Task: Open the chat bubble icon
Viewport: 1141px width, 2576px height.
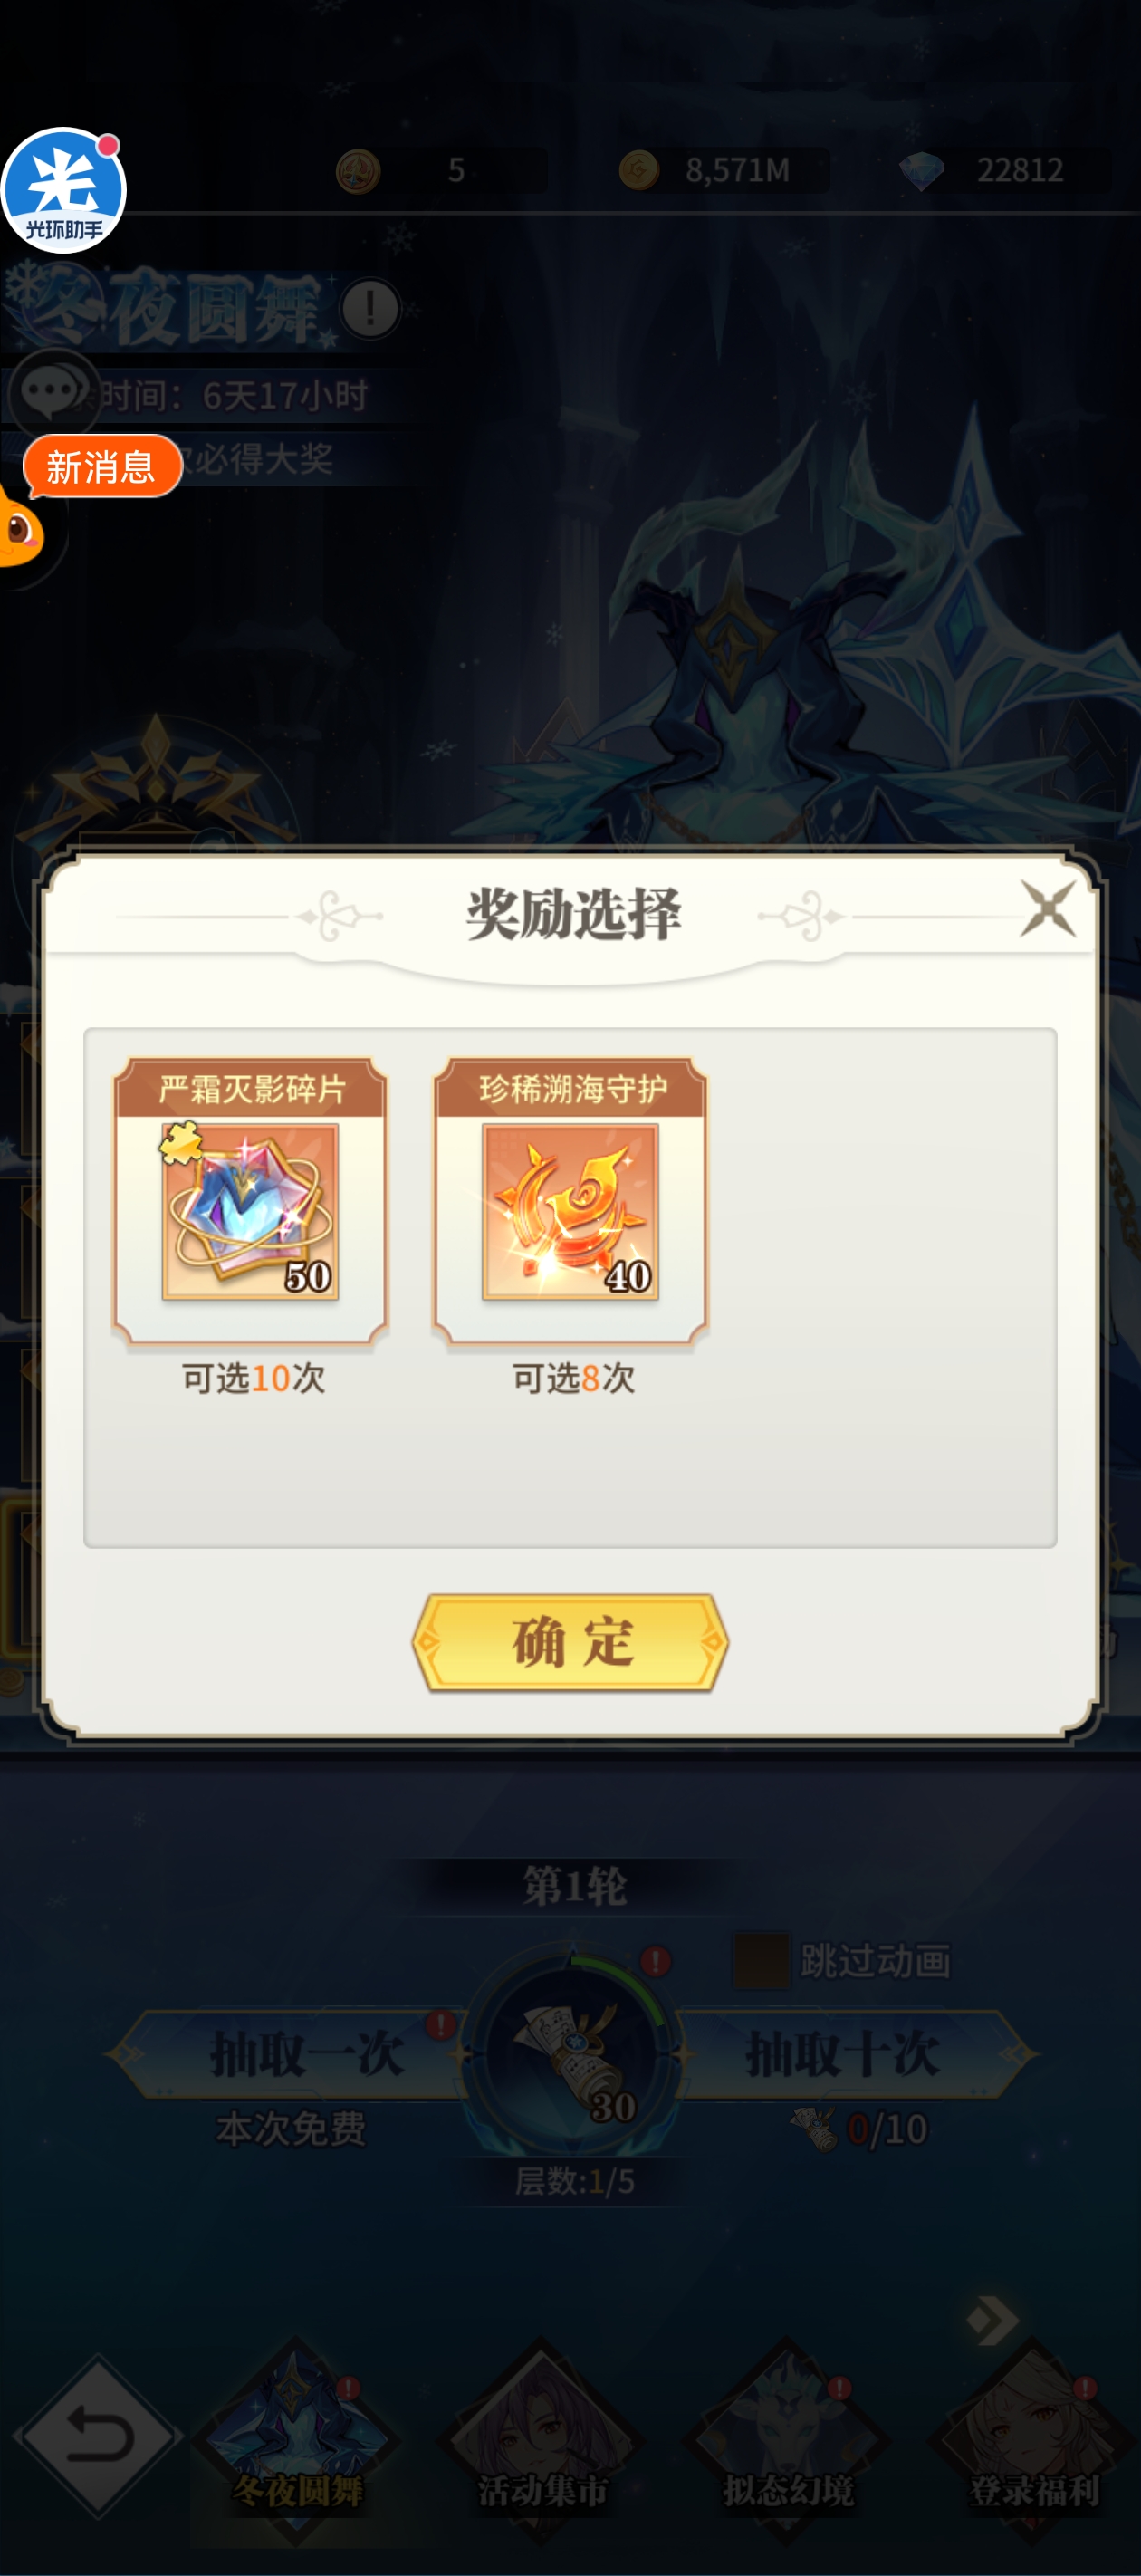Action: (50, 393)
